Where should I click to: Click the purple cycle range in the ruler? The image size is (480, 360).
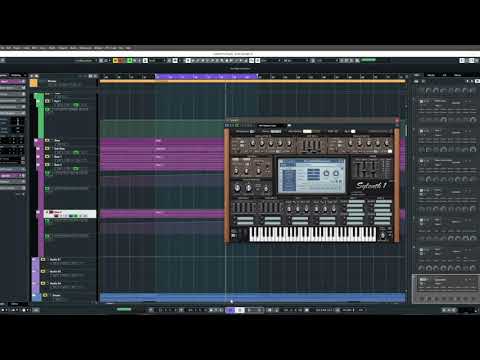[x=207, y=76]
